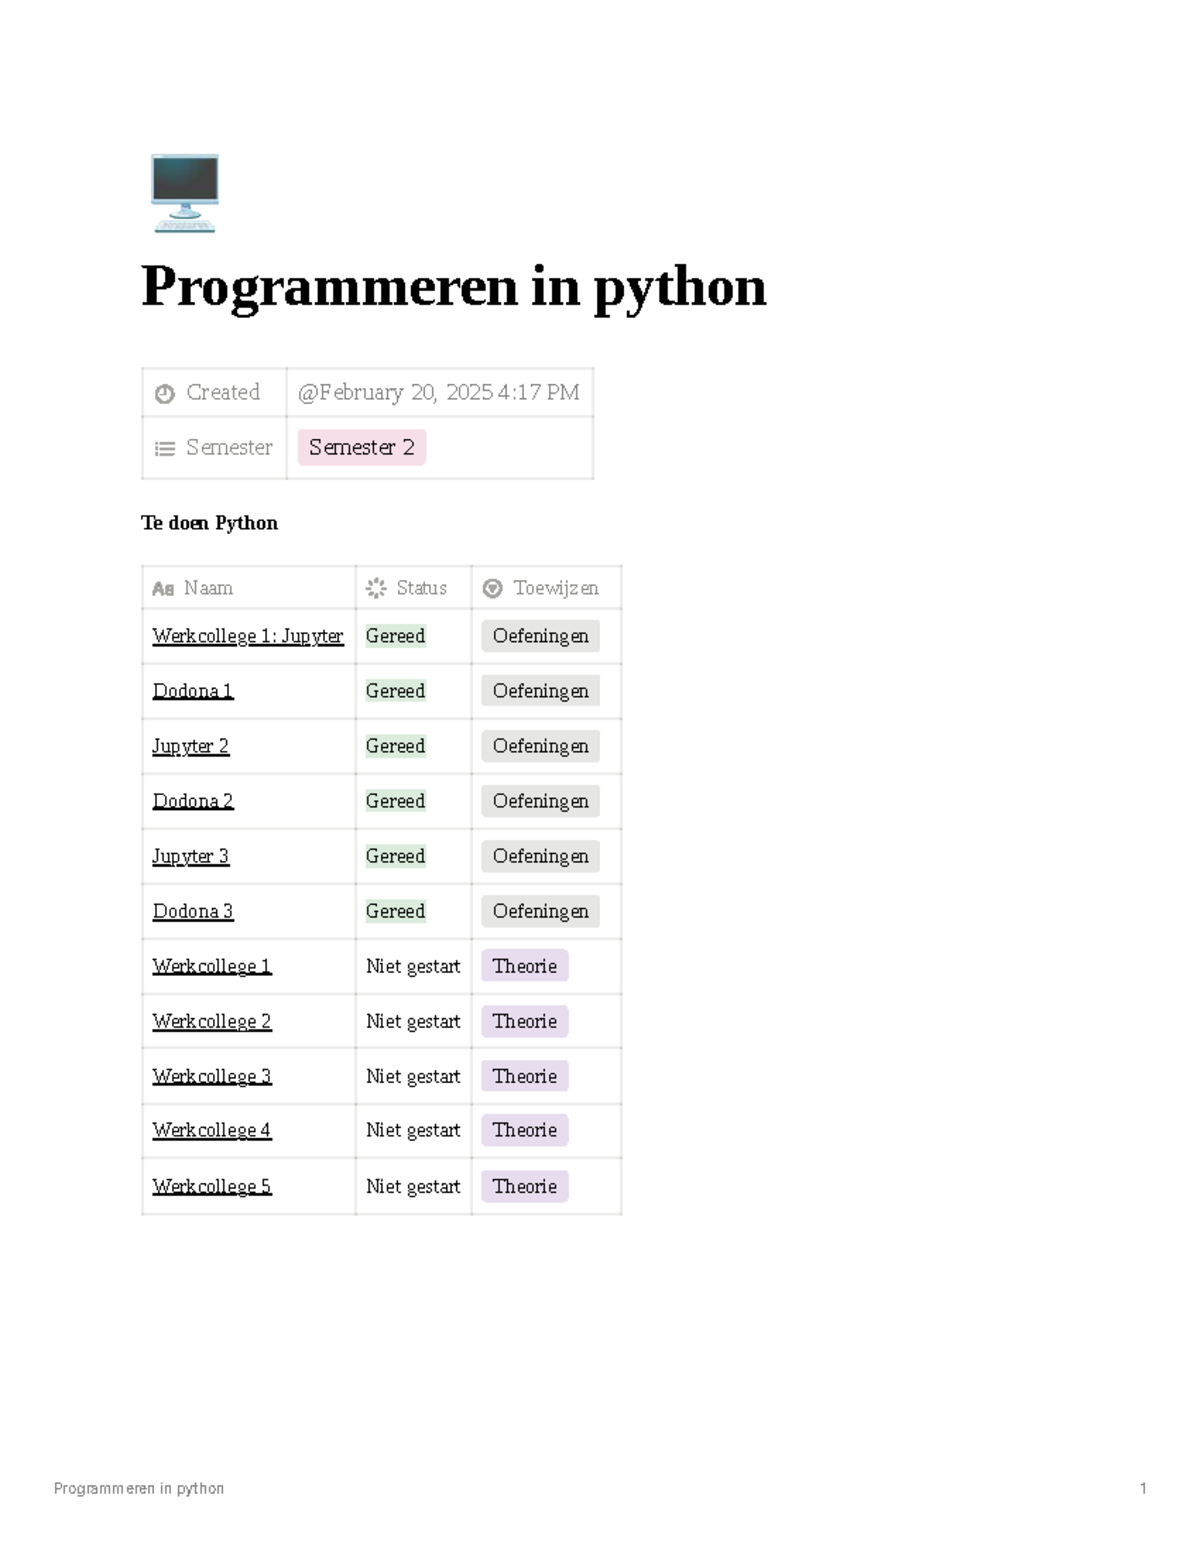
Task: Click Oefeningen tag in Dodona 1 row
Action: pos(541,691)
